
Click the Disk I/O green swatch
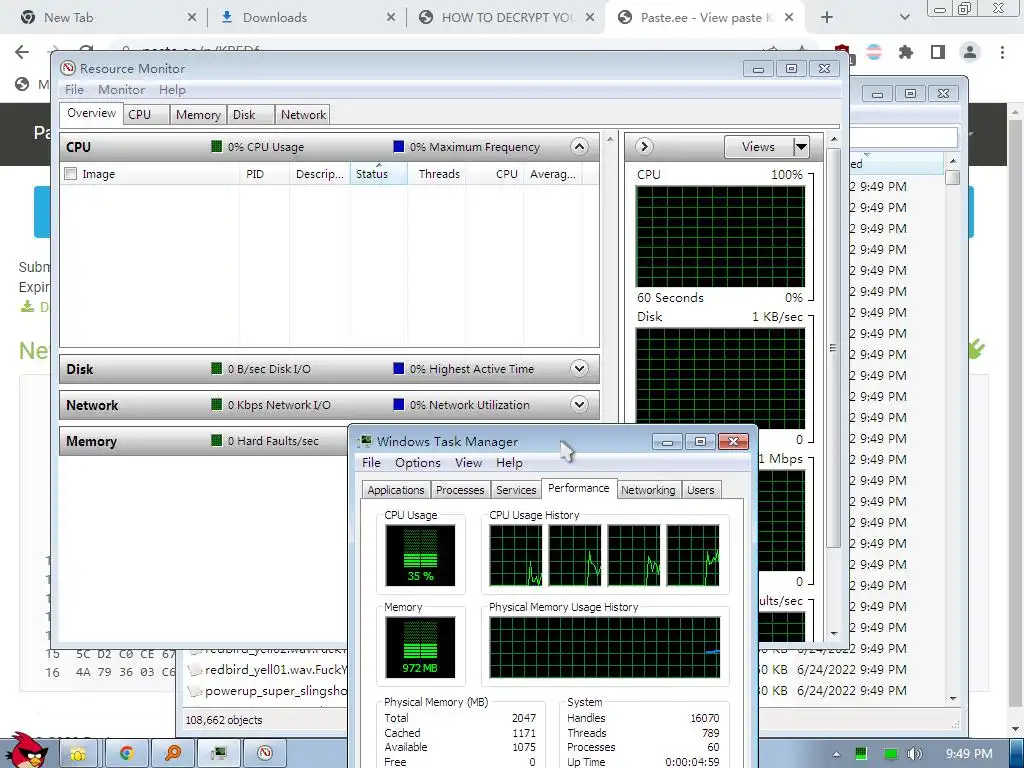point(217,368)
